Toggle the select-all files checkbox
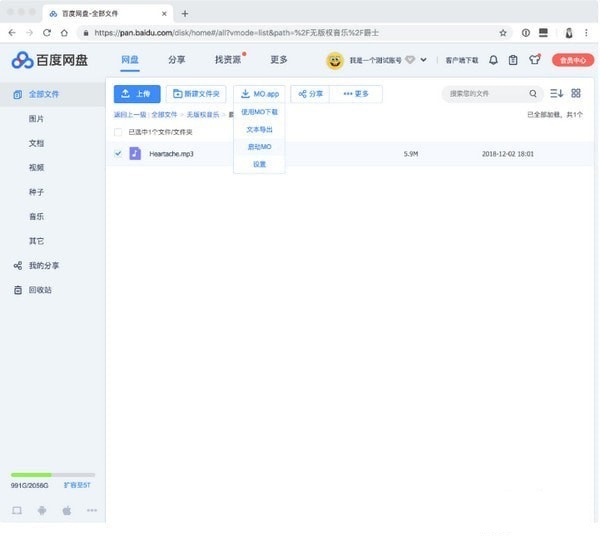The width and height of the screenshot is (600, 542). point(118,132)
